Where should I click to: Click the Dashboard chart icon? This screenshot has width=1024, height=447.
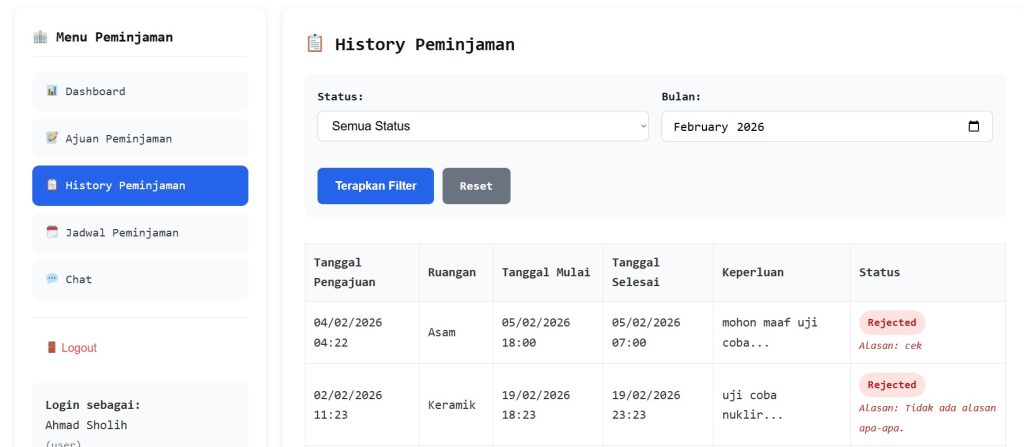52,91
